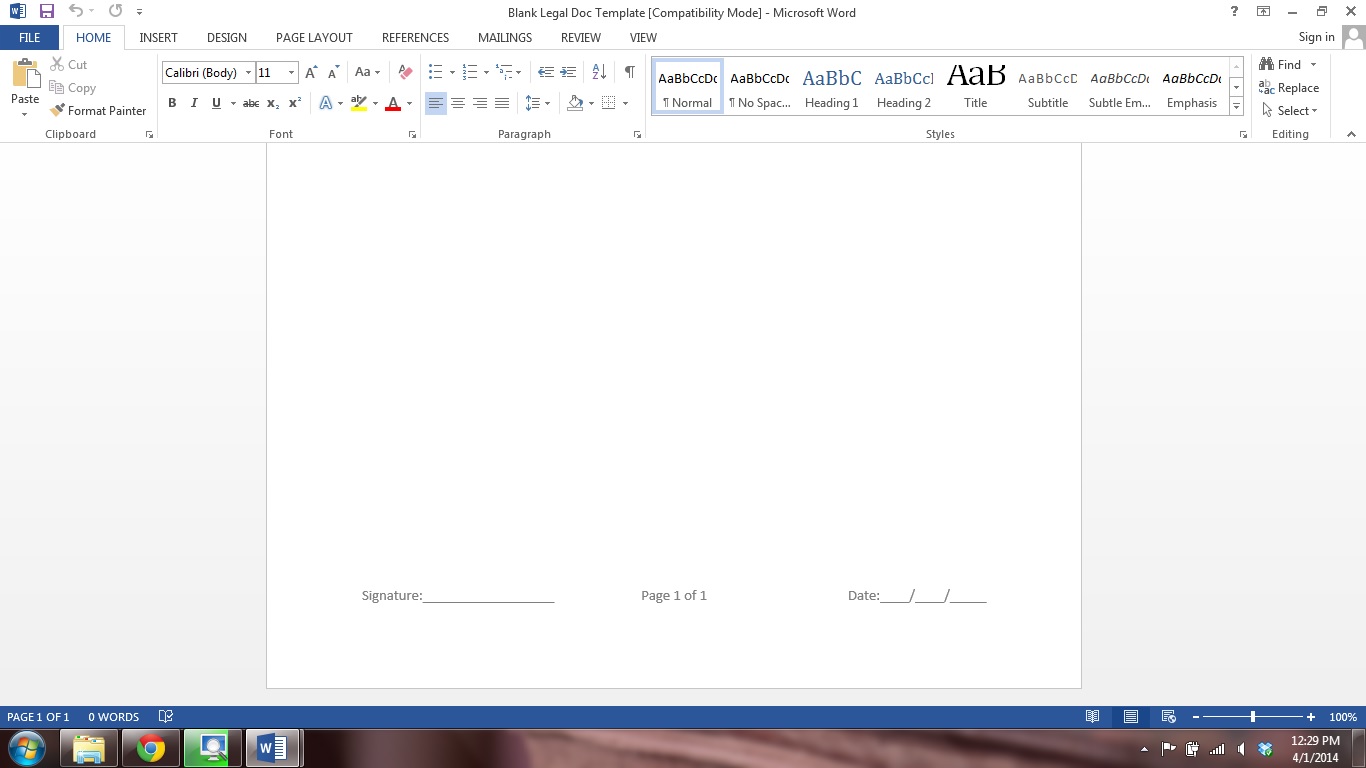The image size is (1366, 768).
Task: Open the Line Spacing dropdown
Action: [x=535, y=103]
